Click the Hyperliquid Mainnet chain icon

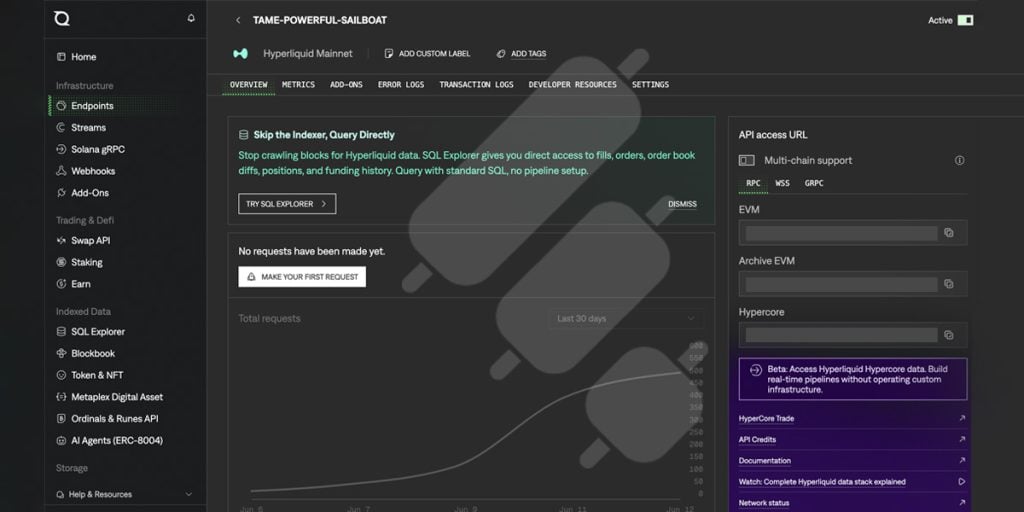pyautogui.click(x=240, y=54)
